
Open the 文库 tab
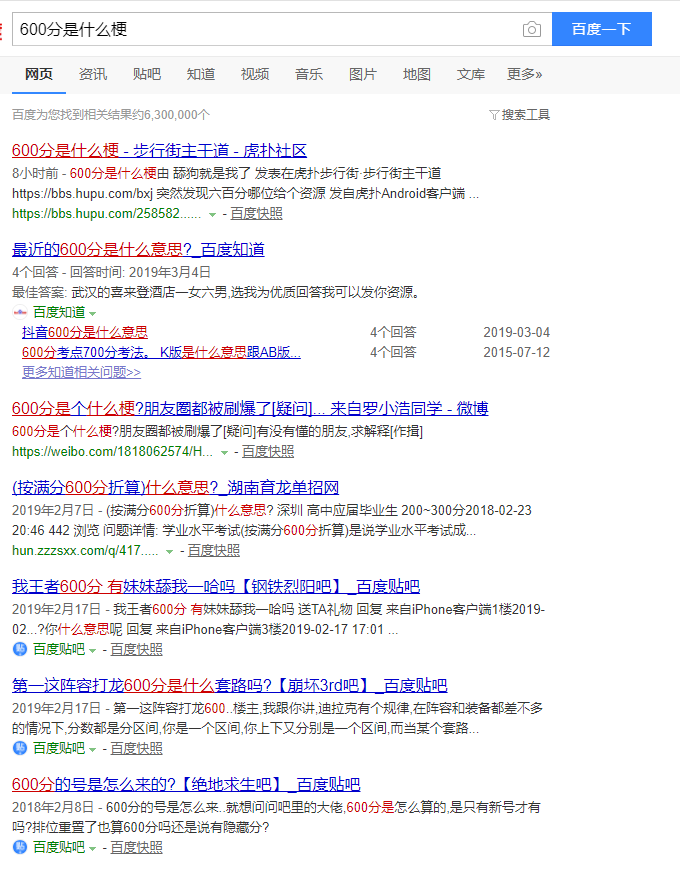click(471, 74)
